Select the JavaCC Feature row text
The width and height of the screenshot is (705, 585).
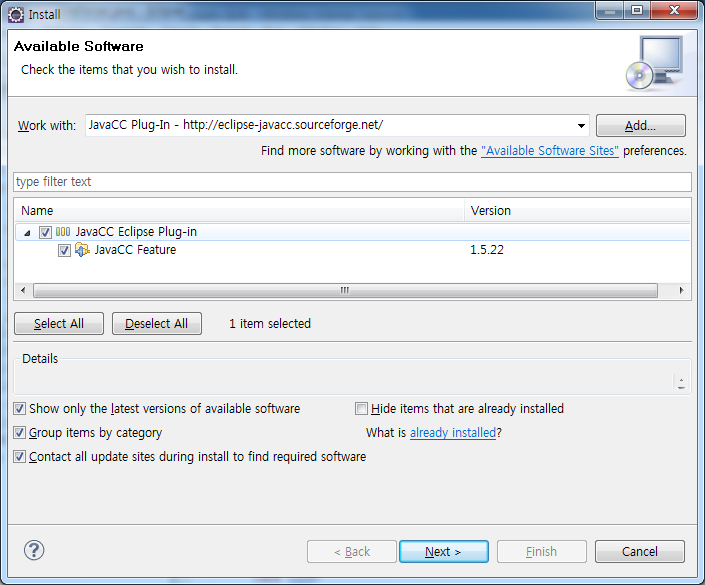click(x=135, y=250)
